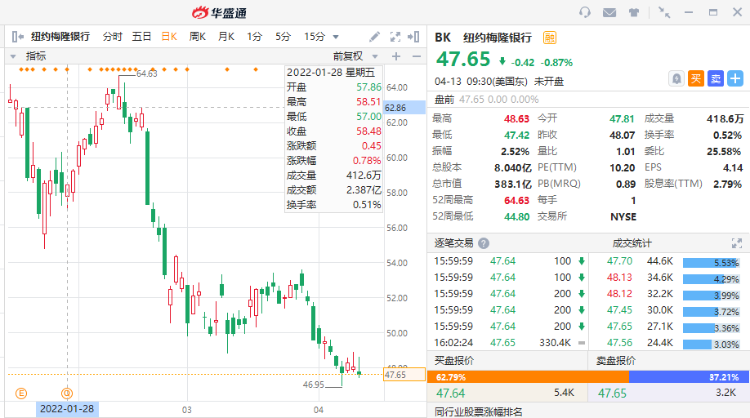Screen dimensions: 750x418
Task: Select the 五日 chart tab
Action: (142, 37)
